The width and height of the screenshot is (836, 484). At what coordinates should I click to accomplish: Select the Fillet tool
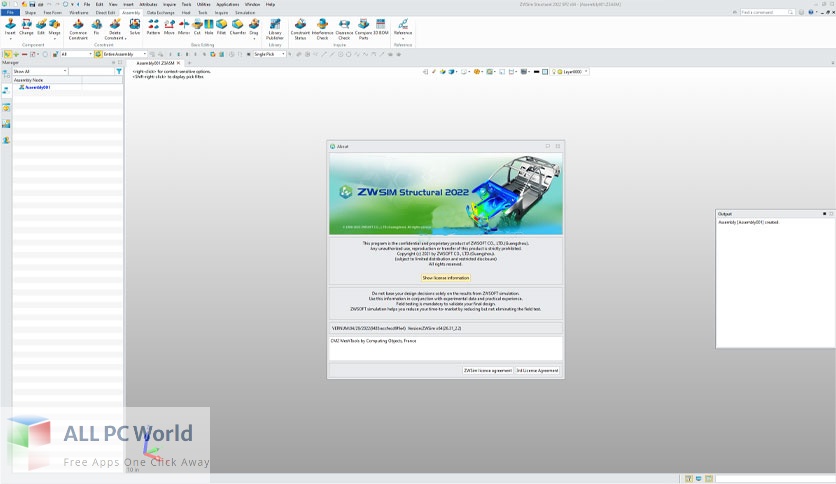[x=221, y=27]
